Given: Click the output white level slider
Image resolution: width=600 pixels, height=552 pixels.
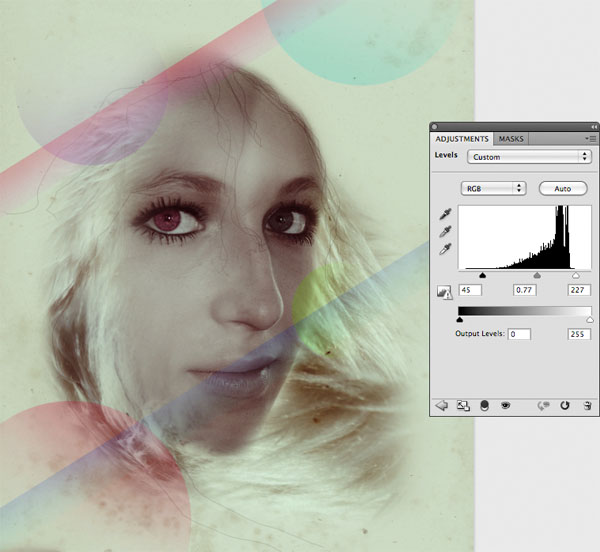Looking at the screenshot, I should (x=590, y=319).
